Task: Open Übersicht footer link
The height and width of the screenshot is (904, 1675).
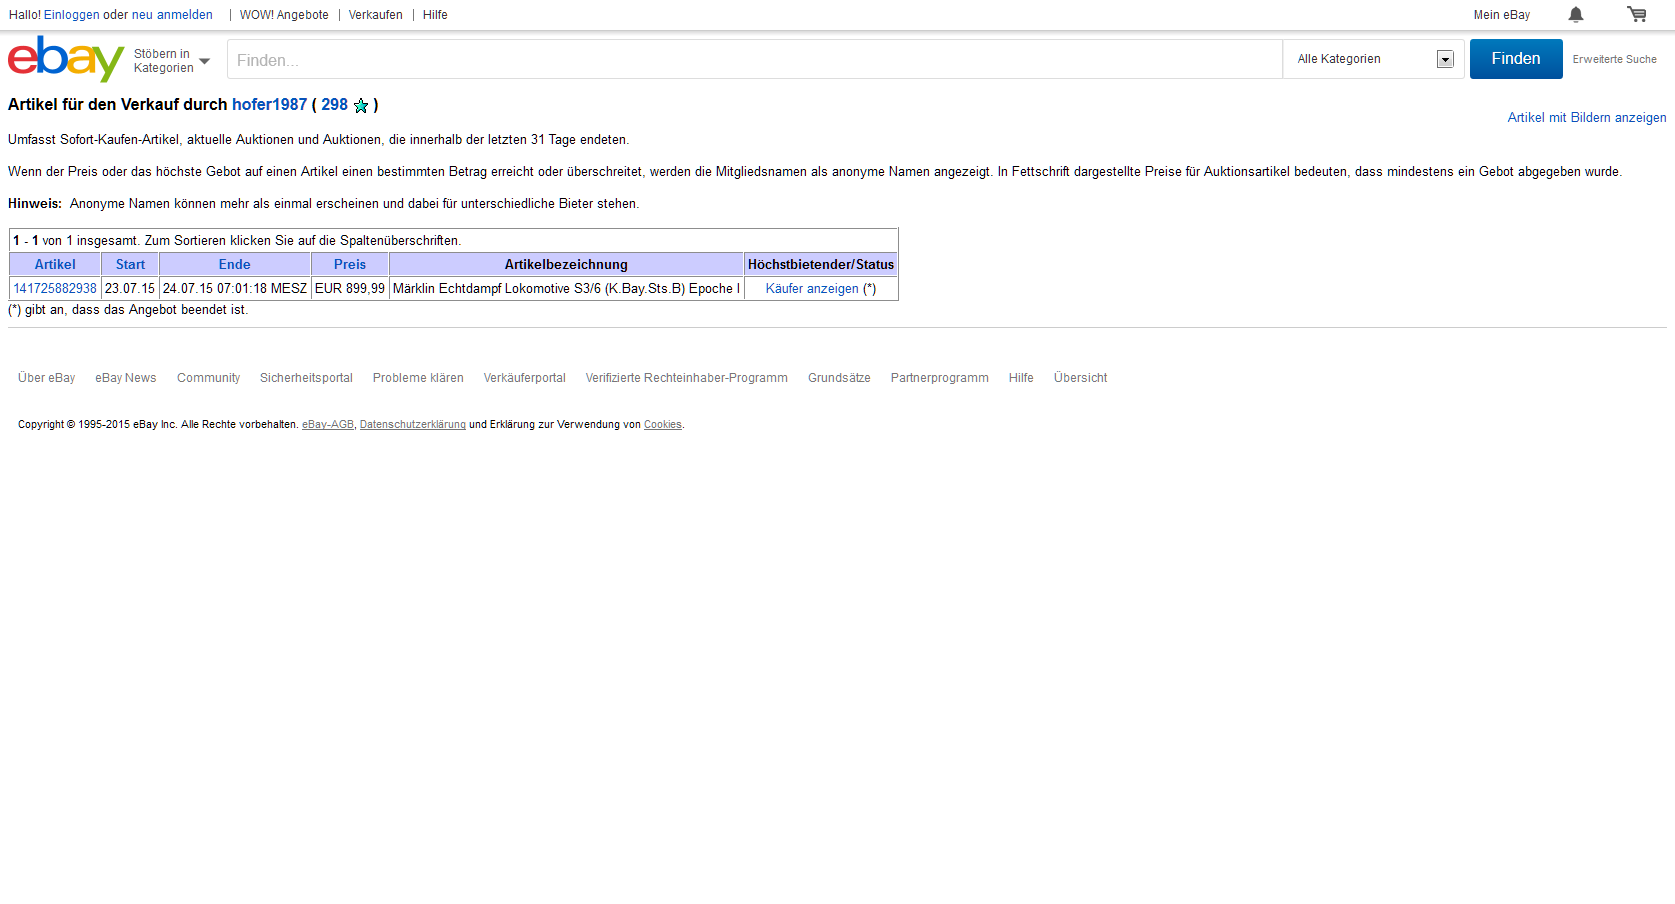Action: click(x=1081, y=378)
